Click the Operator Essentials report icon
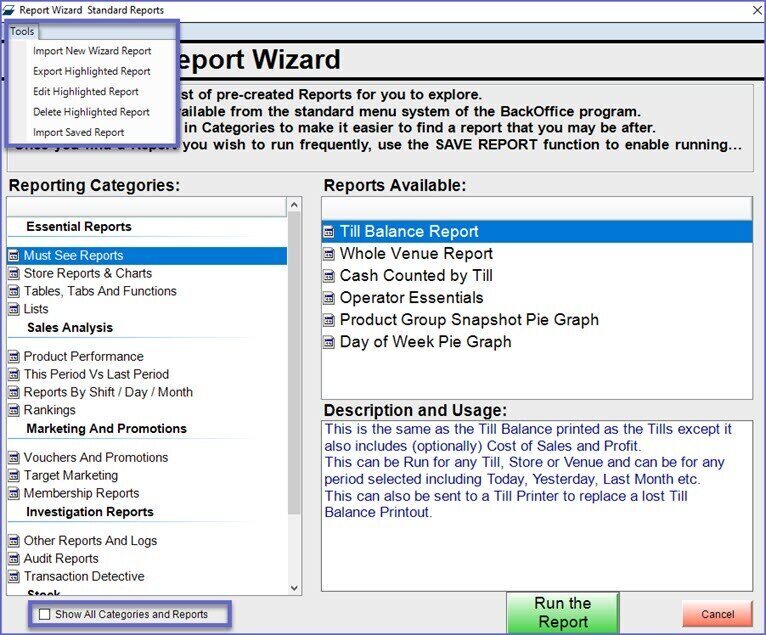The width and height of the screenshot is (766, 635). 330,298
